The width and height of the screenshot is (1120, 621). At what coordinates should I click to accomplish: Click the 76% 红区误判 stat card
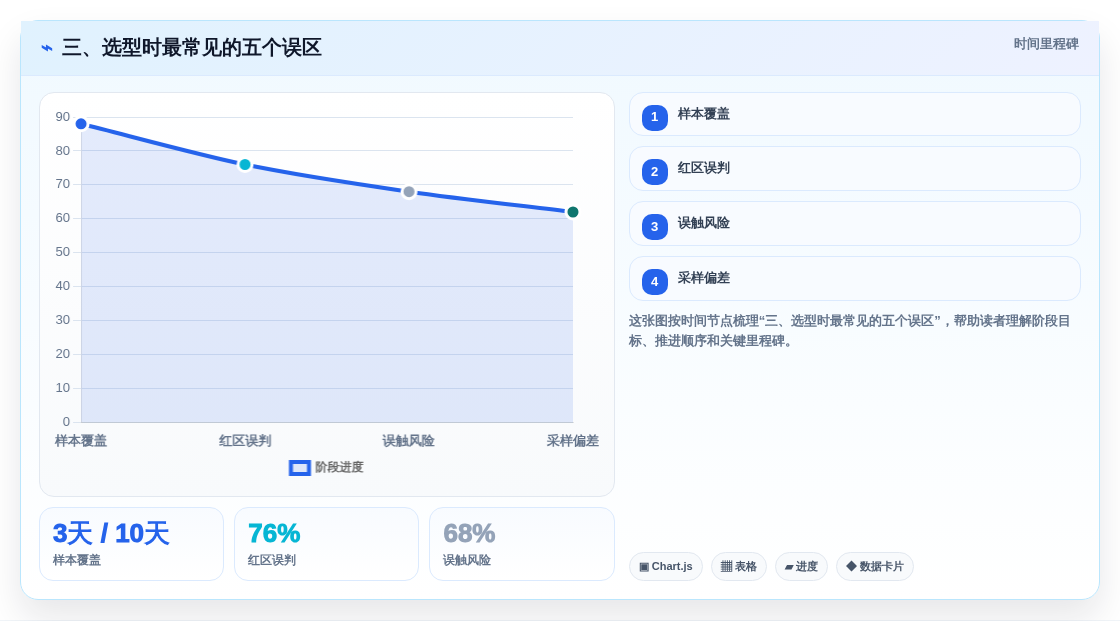point(326,544)
